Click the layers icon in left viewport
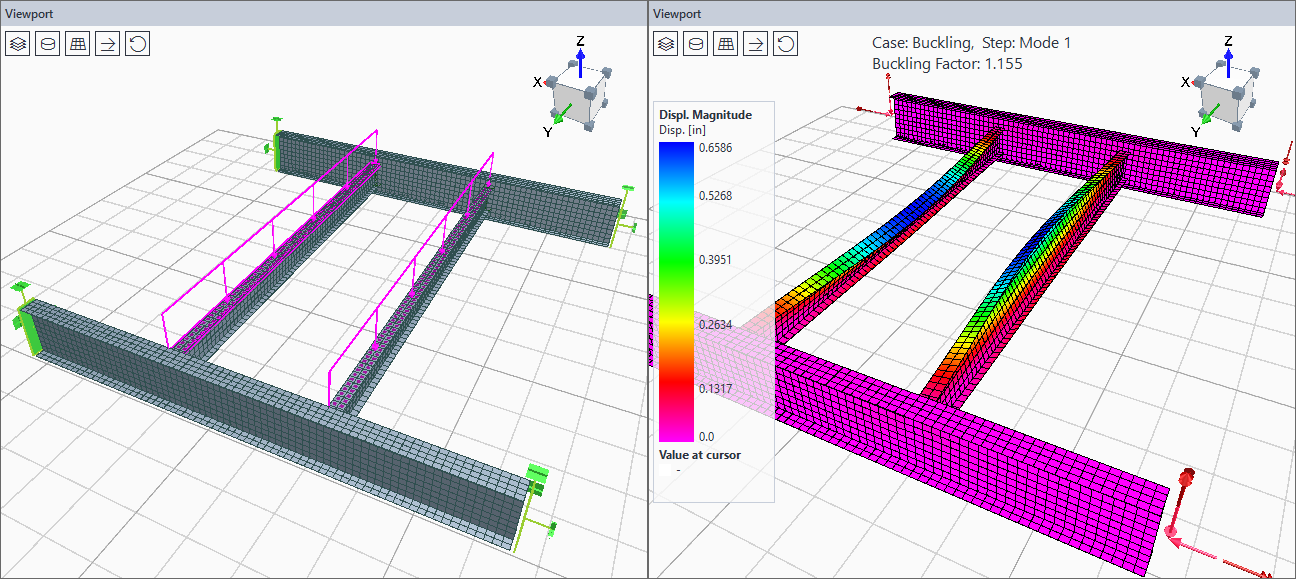 coord(18,44)
